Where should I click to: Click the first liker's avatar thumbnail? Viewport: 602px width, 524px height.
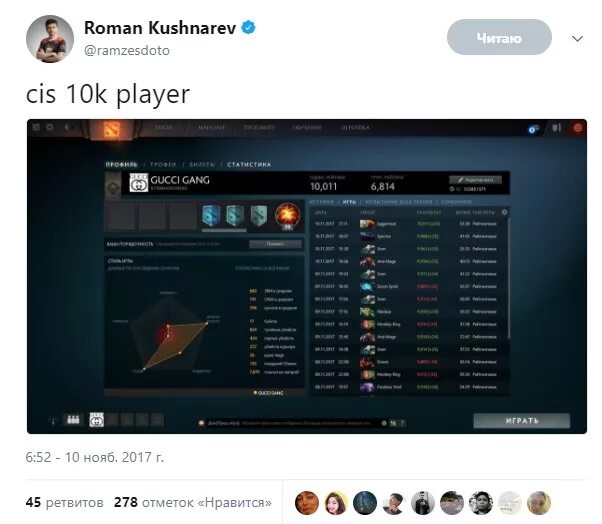point(307,503)
